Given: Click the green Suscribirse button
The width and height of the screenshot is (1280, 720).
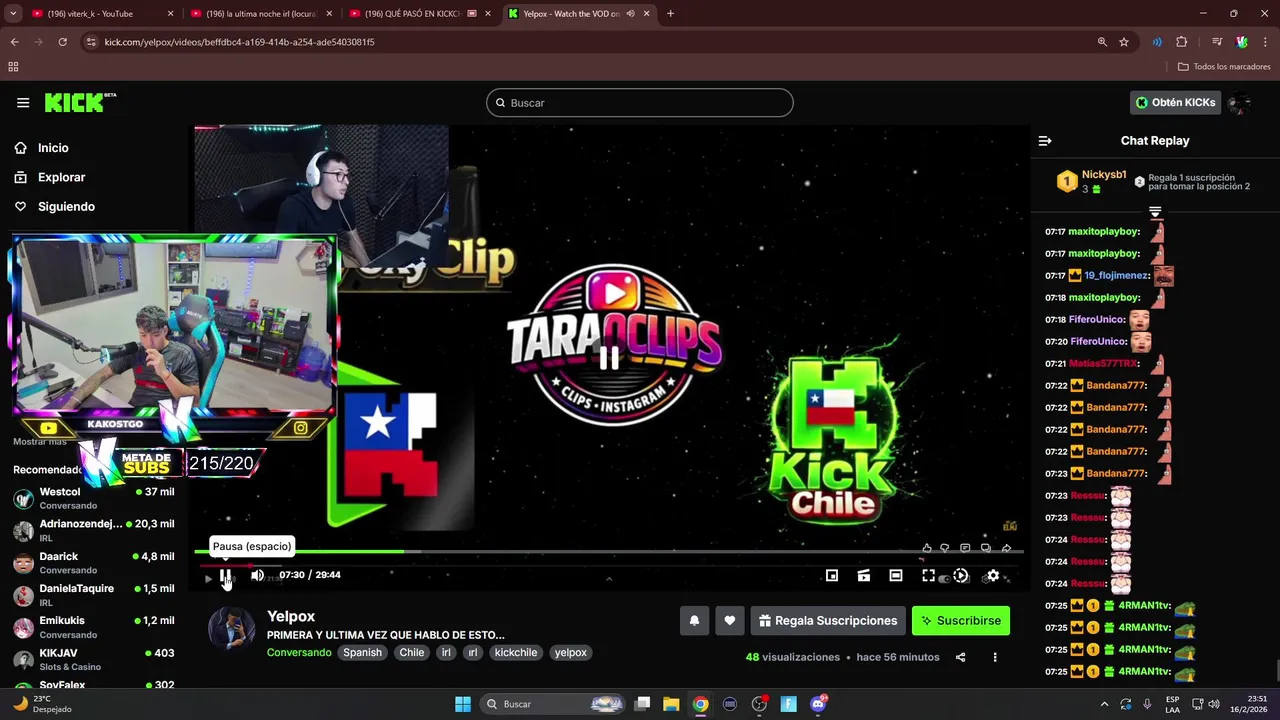Looking at the screenshot, I should click(961, 621).
